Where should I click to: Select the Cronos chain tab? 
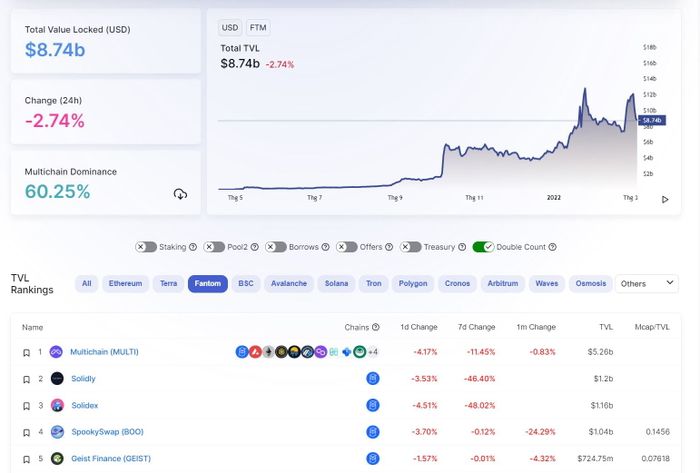click(457, 284)
